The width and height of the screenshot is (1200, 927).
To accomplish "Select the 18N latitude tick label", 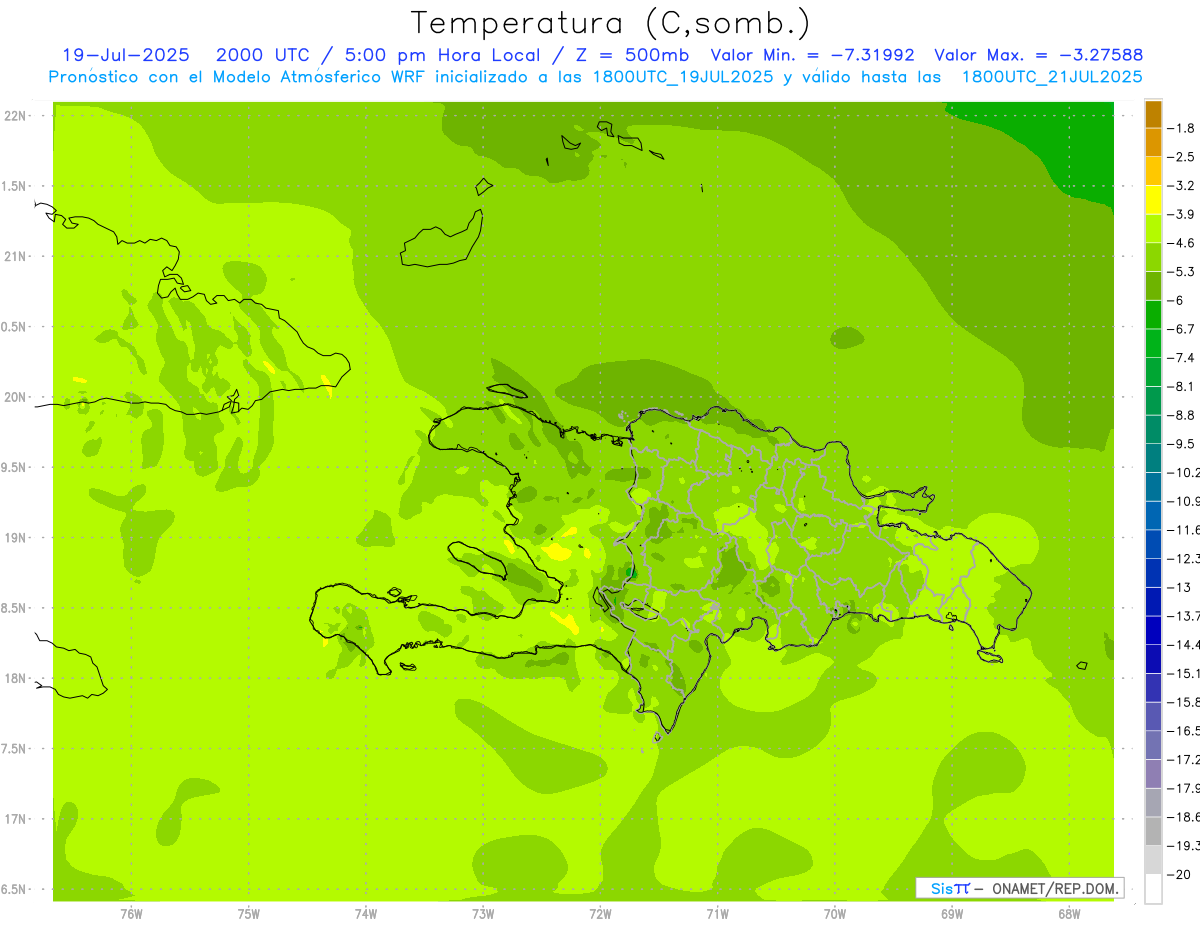I will click(16, 678).
